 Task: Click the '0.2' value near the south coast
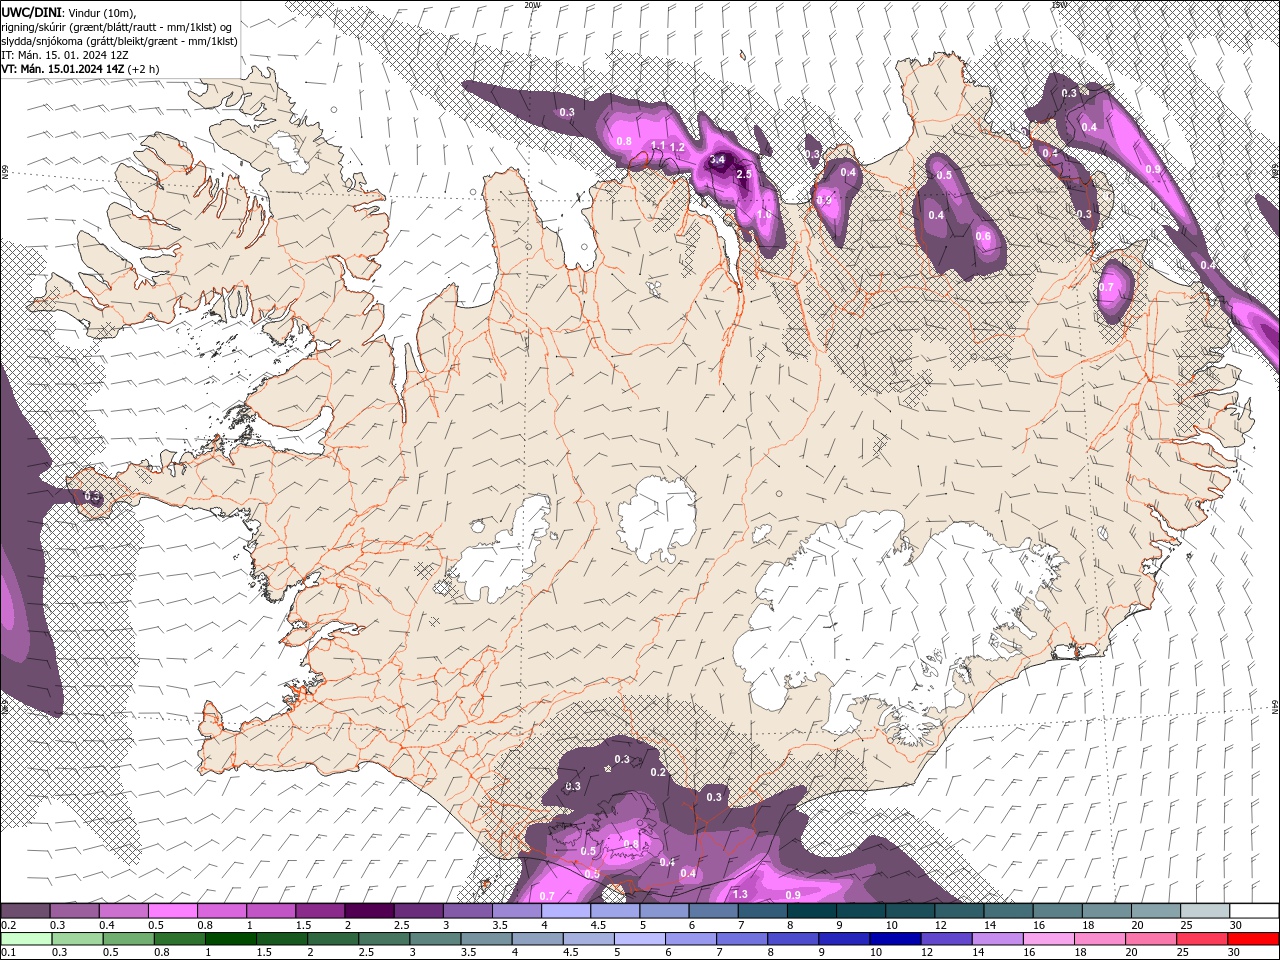click(x=658, y=773)
